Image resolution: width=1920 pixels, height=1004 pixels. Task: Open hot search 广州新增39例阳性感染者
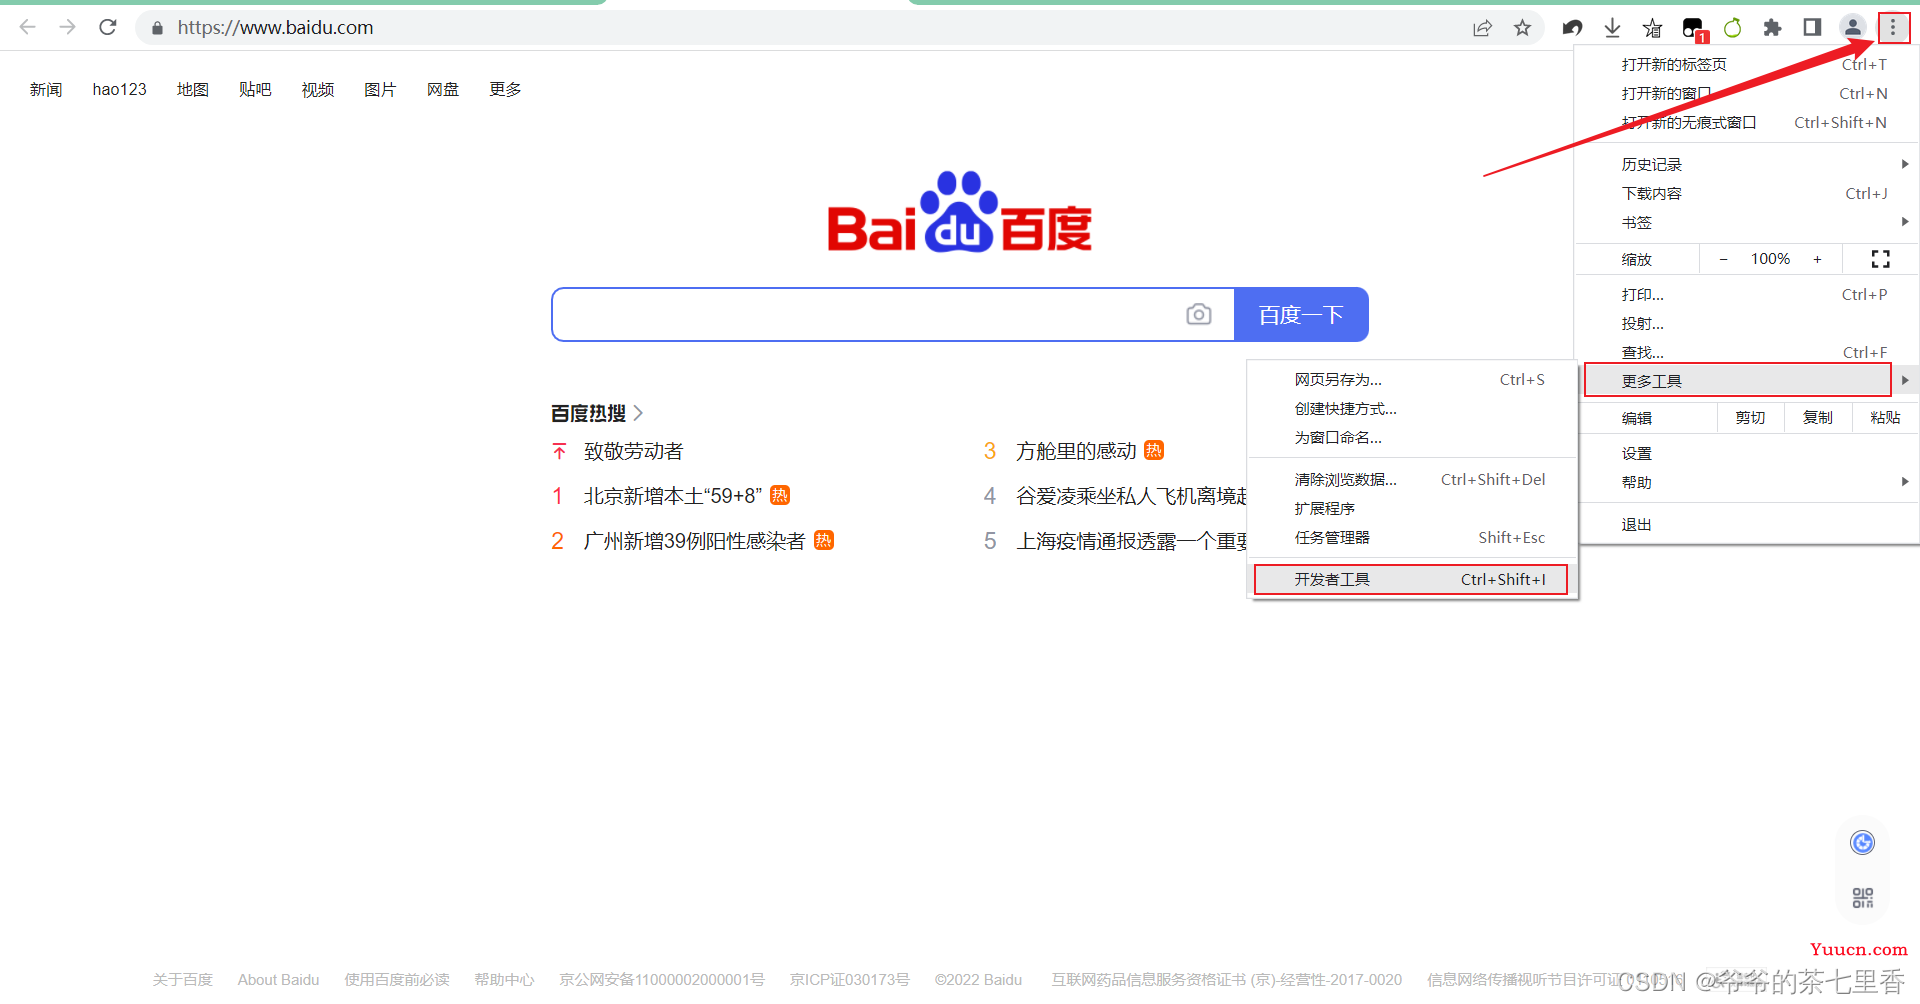click(x=694, y=541)
